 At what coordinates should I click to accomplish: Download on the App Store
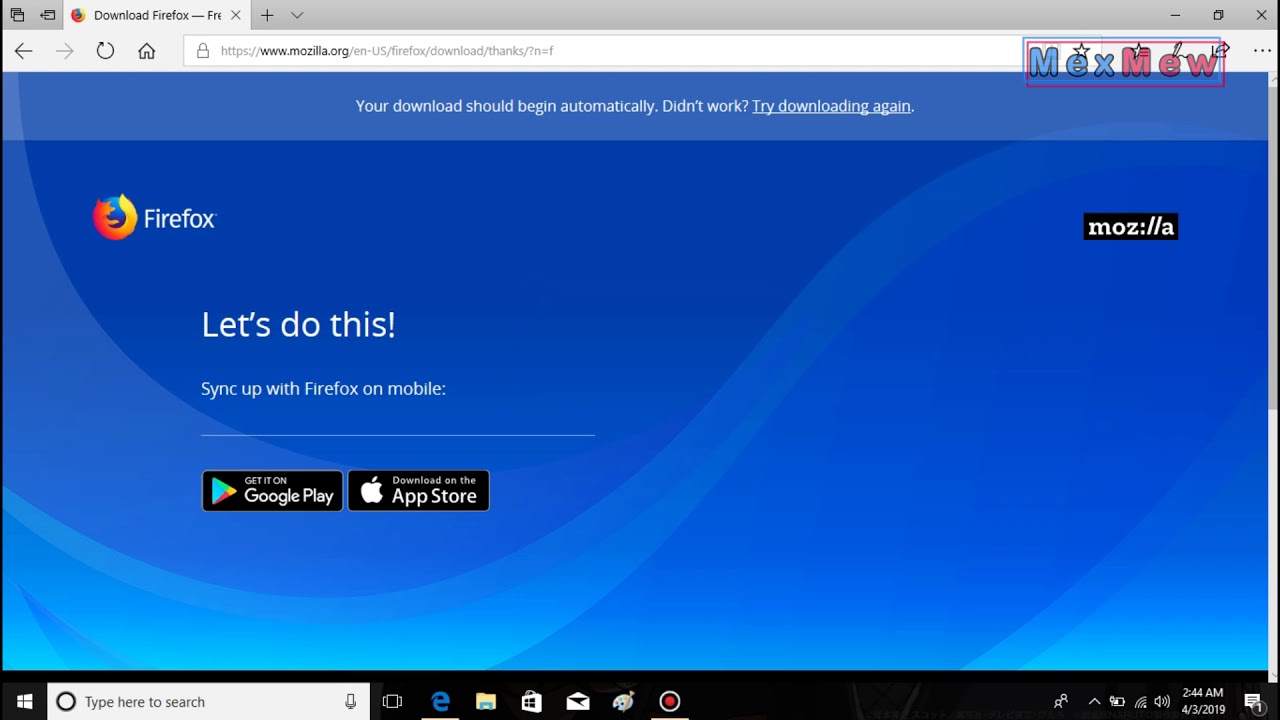pos(418,491)
